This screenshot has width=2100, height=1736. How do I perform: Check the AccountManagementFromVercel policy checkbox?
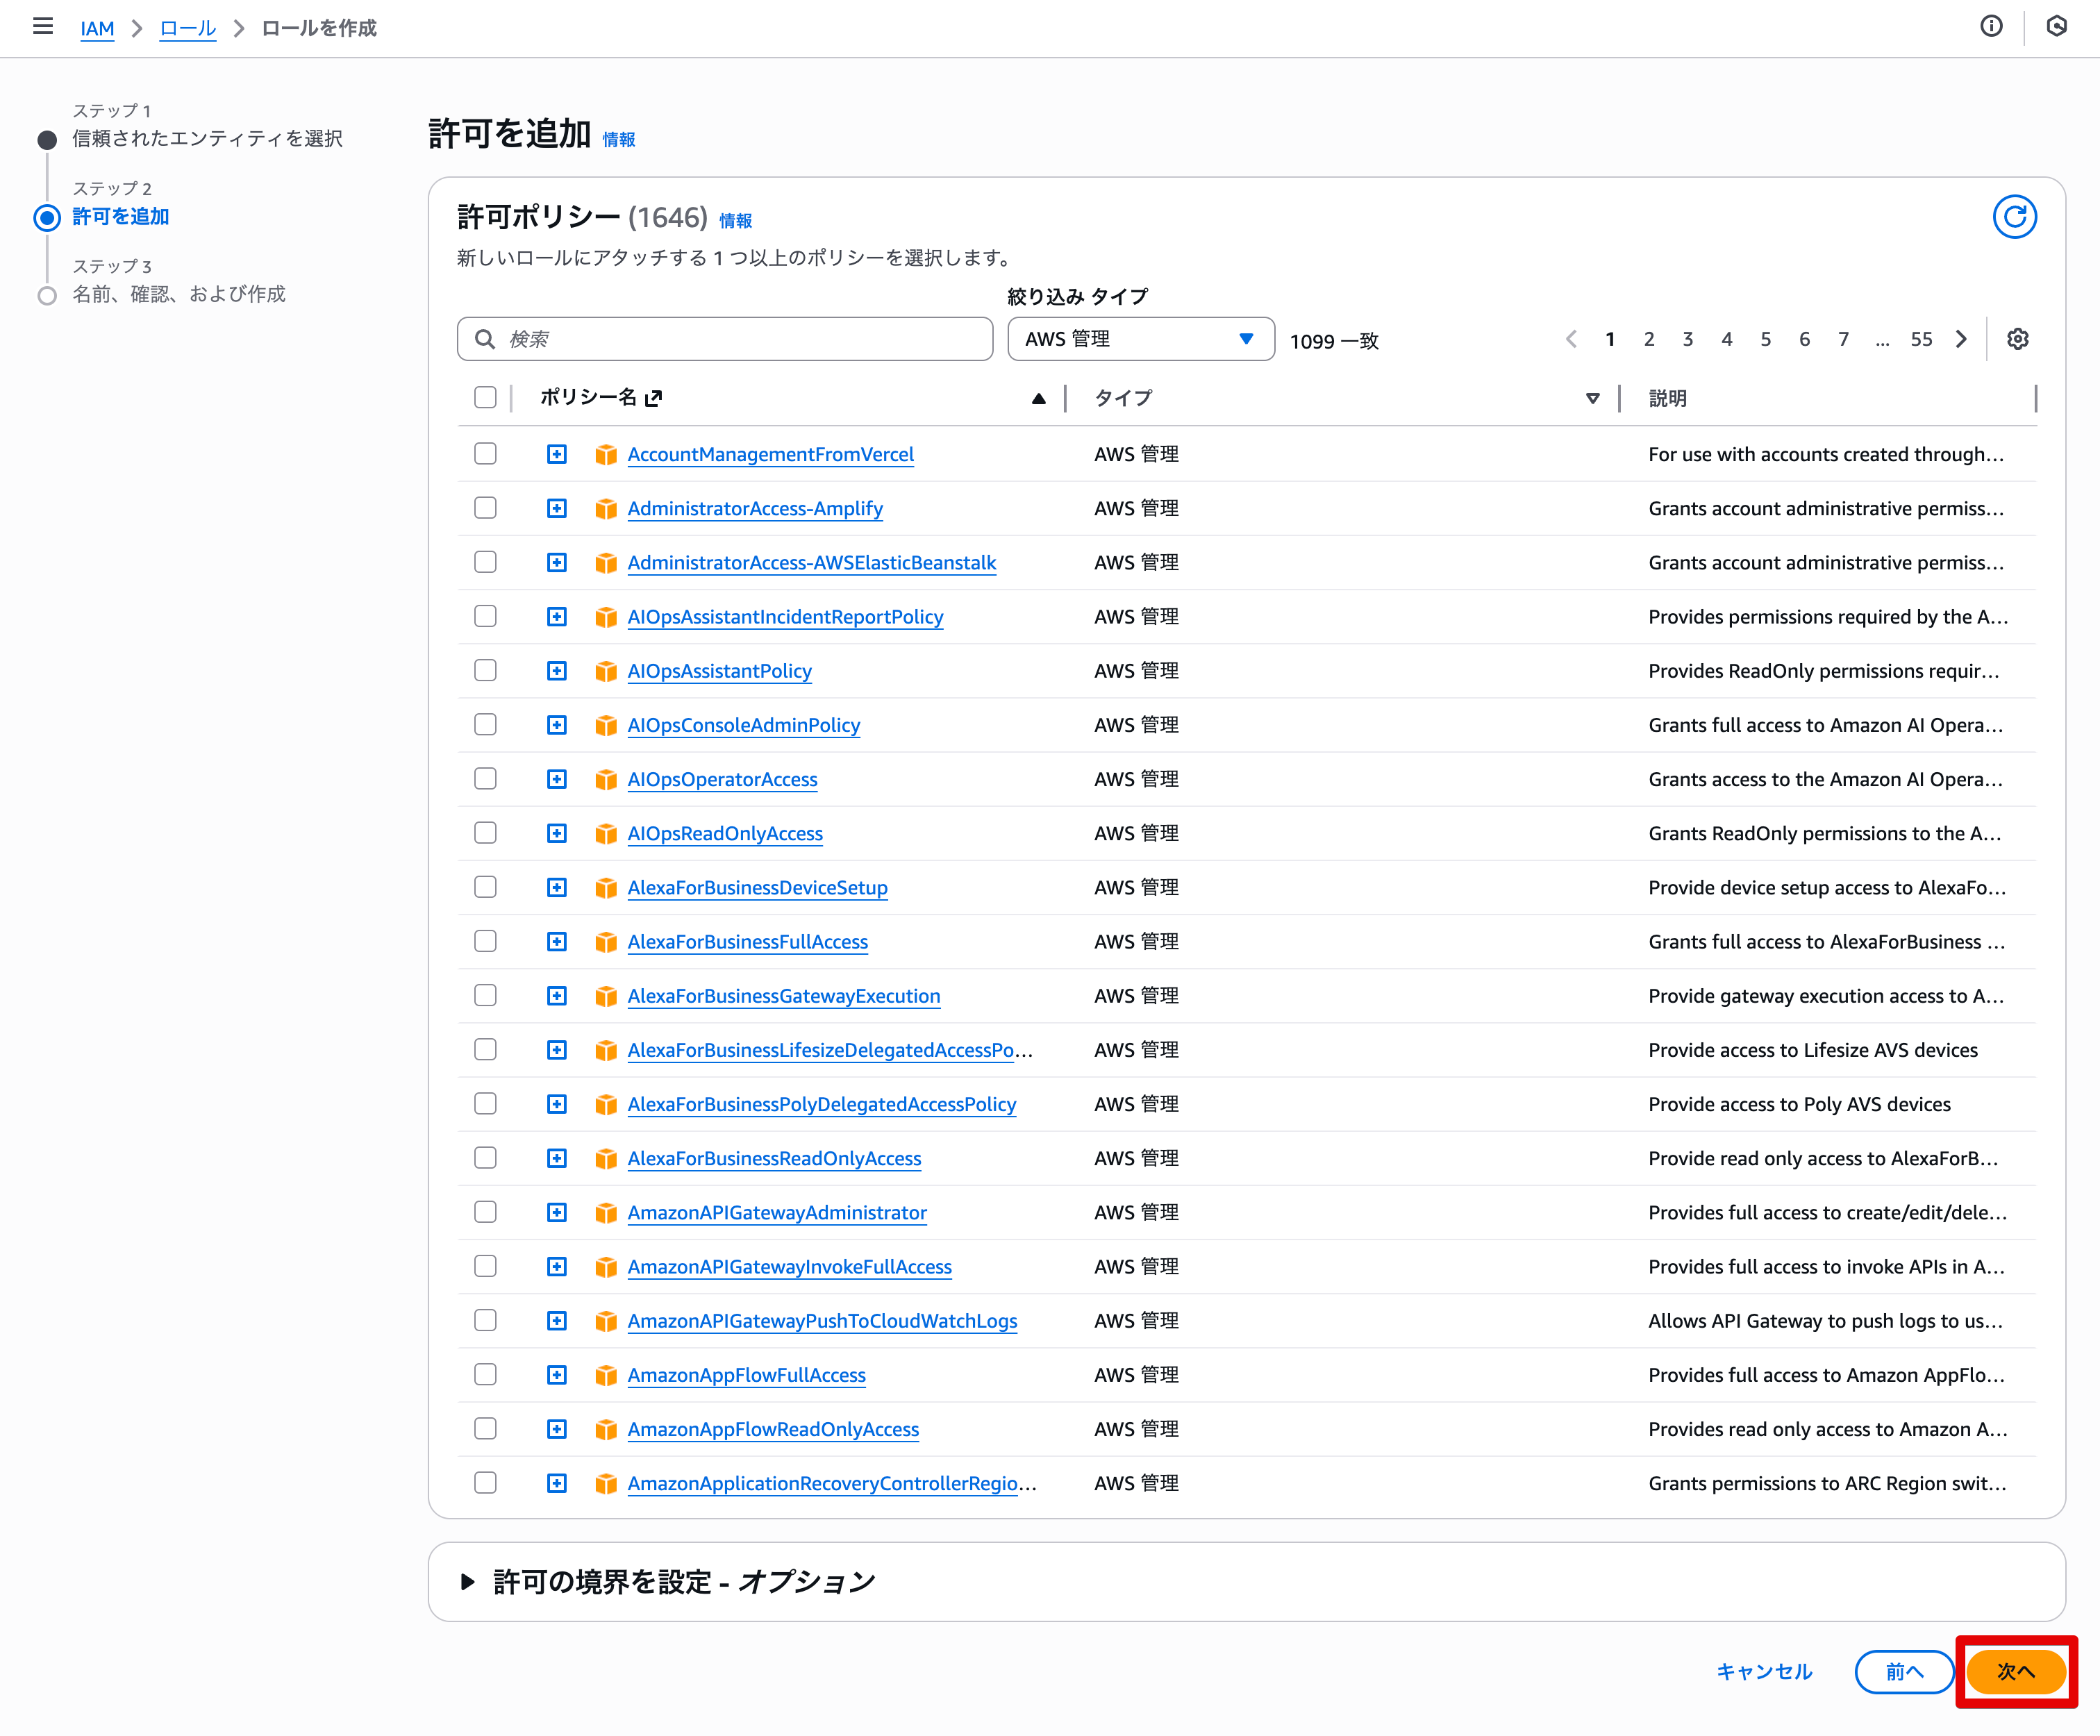pyautogui.click(x=485, y=453)
